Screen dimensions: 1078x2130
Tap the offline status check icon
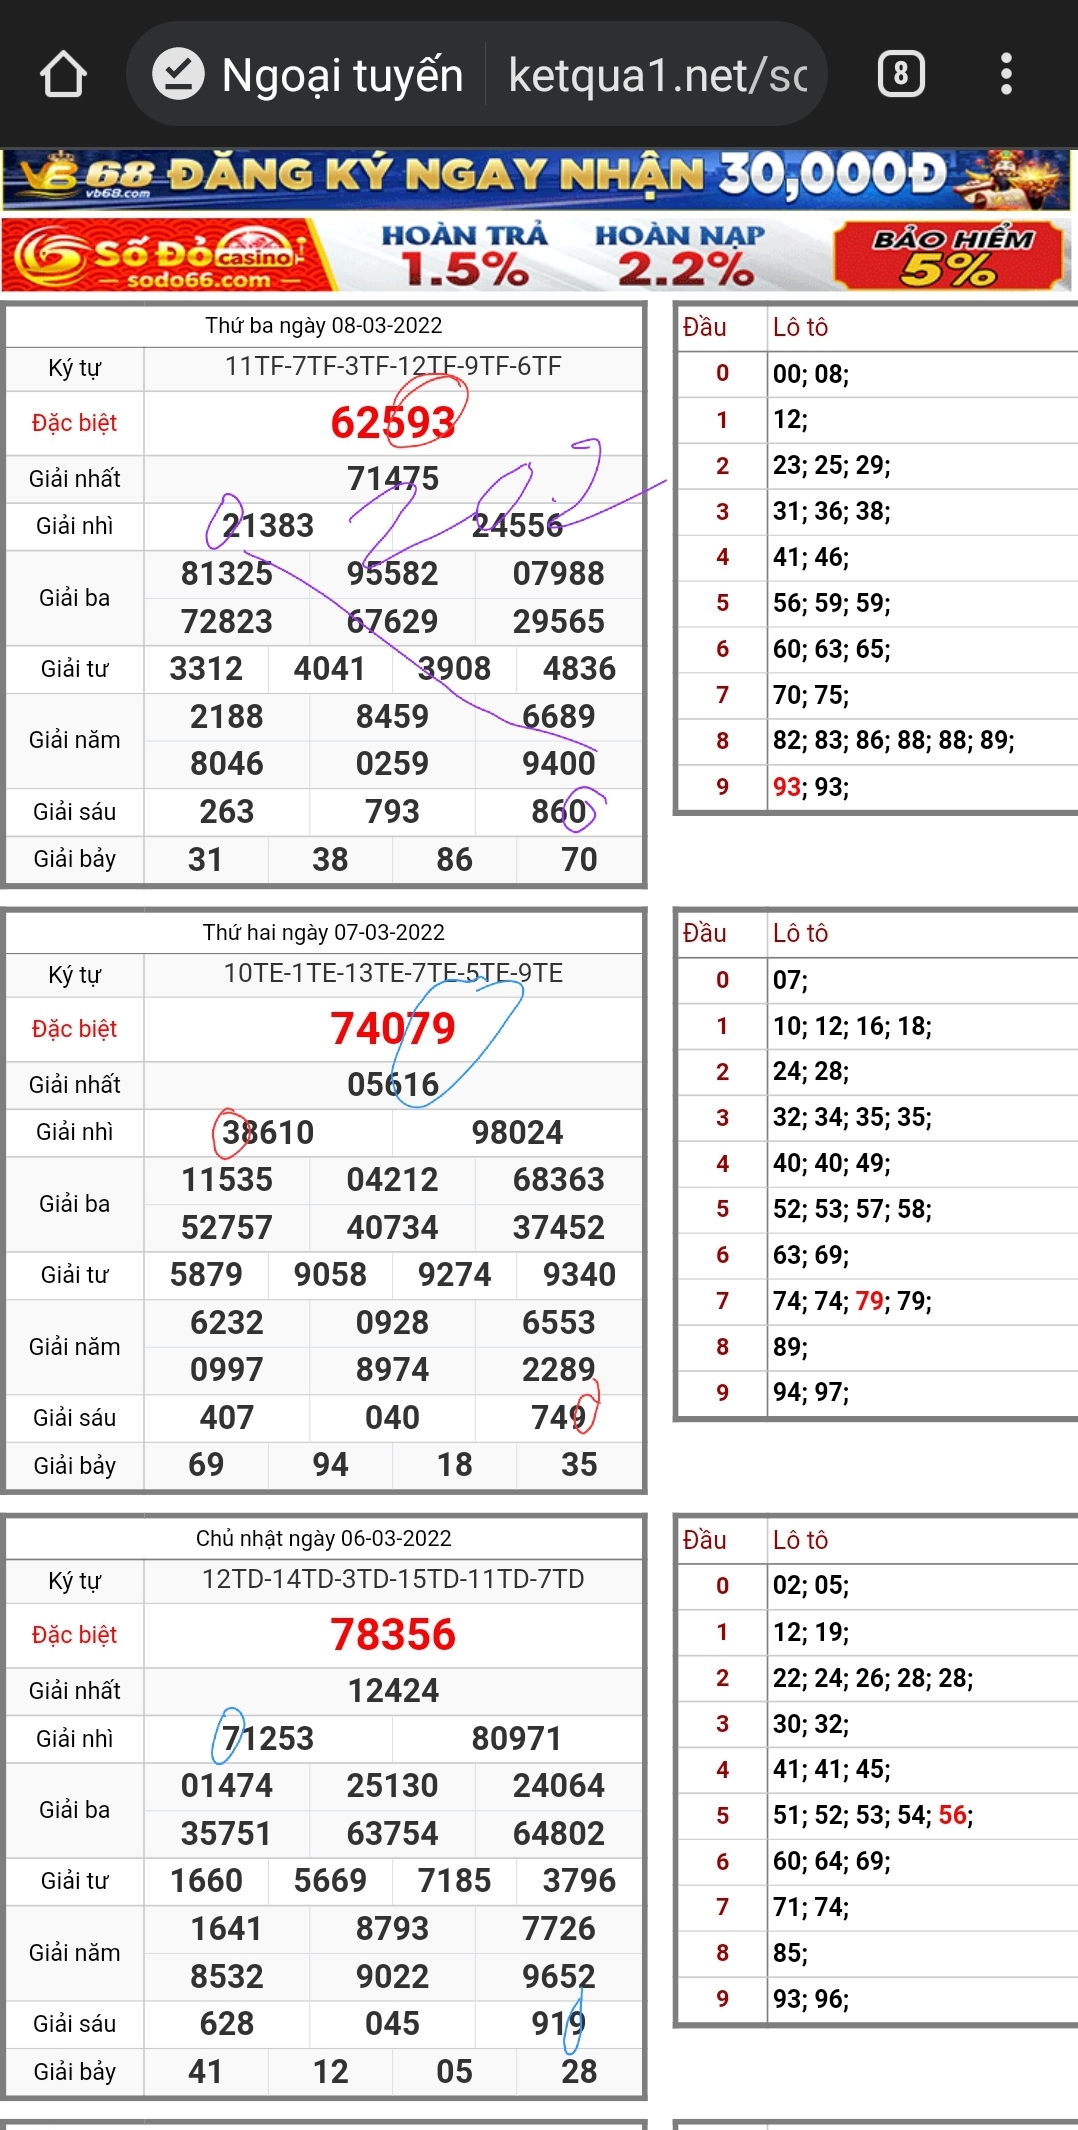(178, 74)
